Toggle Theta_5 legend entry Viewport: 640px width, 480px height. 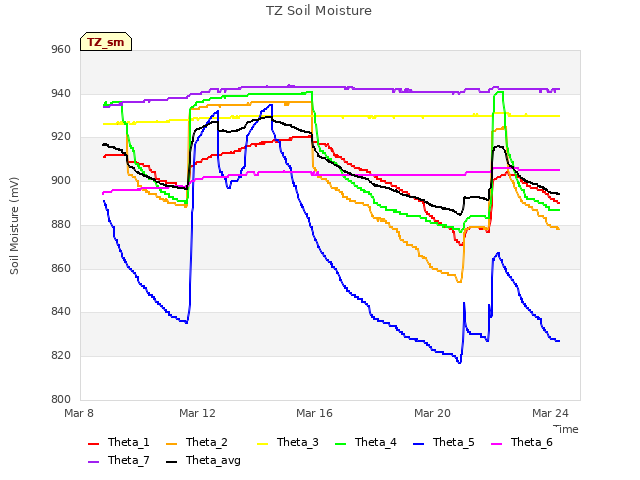(x=444, y=442)
